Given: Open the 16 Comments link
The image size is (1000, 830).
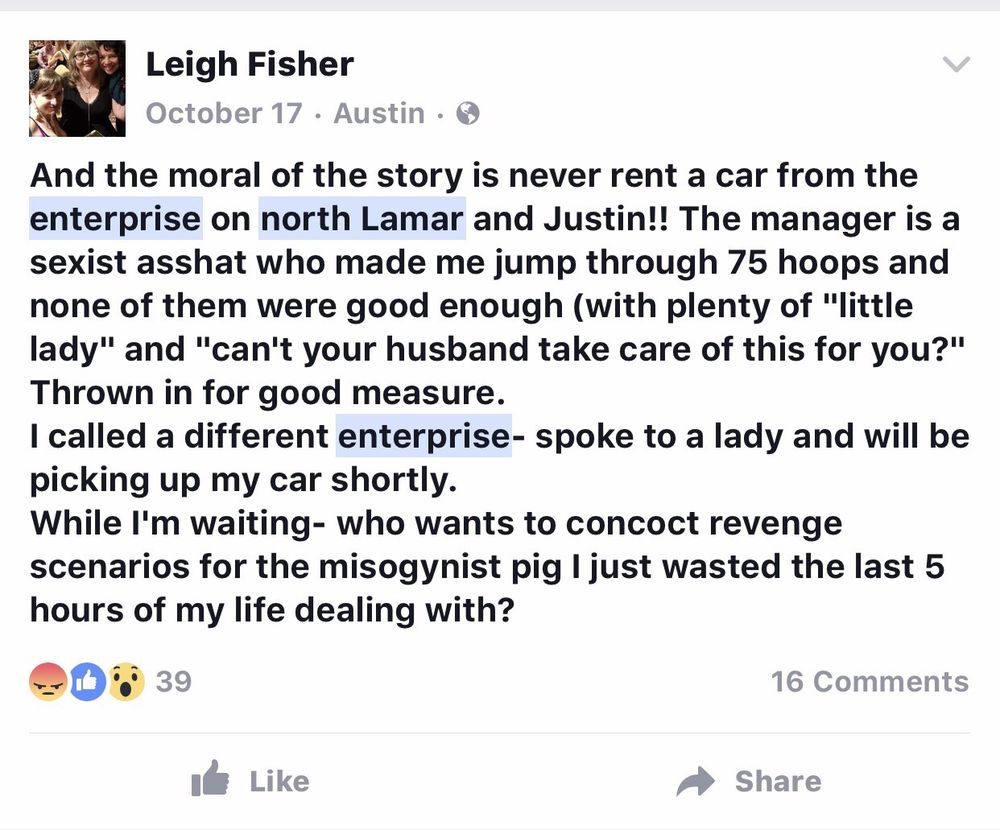Looking at the screenshot, I should click(869, 682).
